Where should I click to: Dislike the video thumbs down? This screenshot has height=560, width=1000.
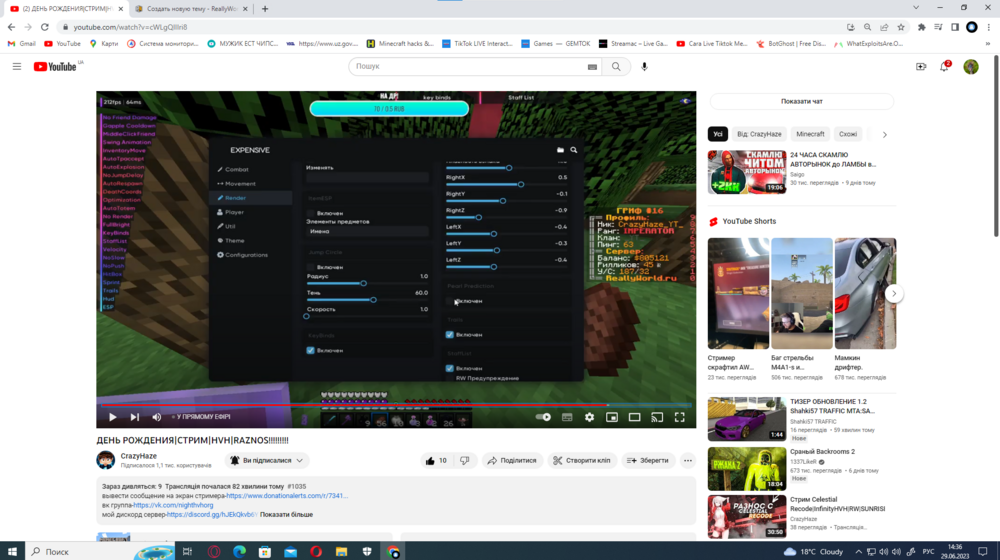click(x=465, y=461)
